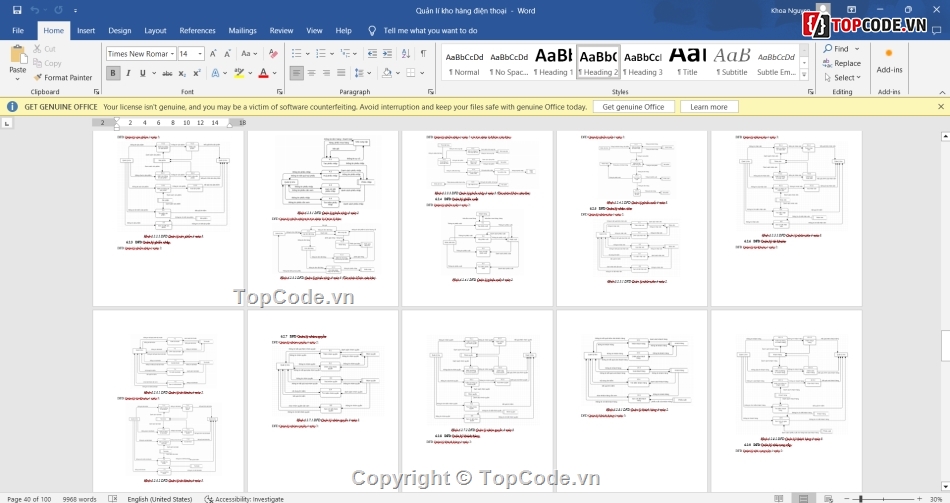Switch to the Layout tab
Image resolution: width=950 pixels, height=503 pixels.
coord(155,30)
